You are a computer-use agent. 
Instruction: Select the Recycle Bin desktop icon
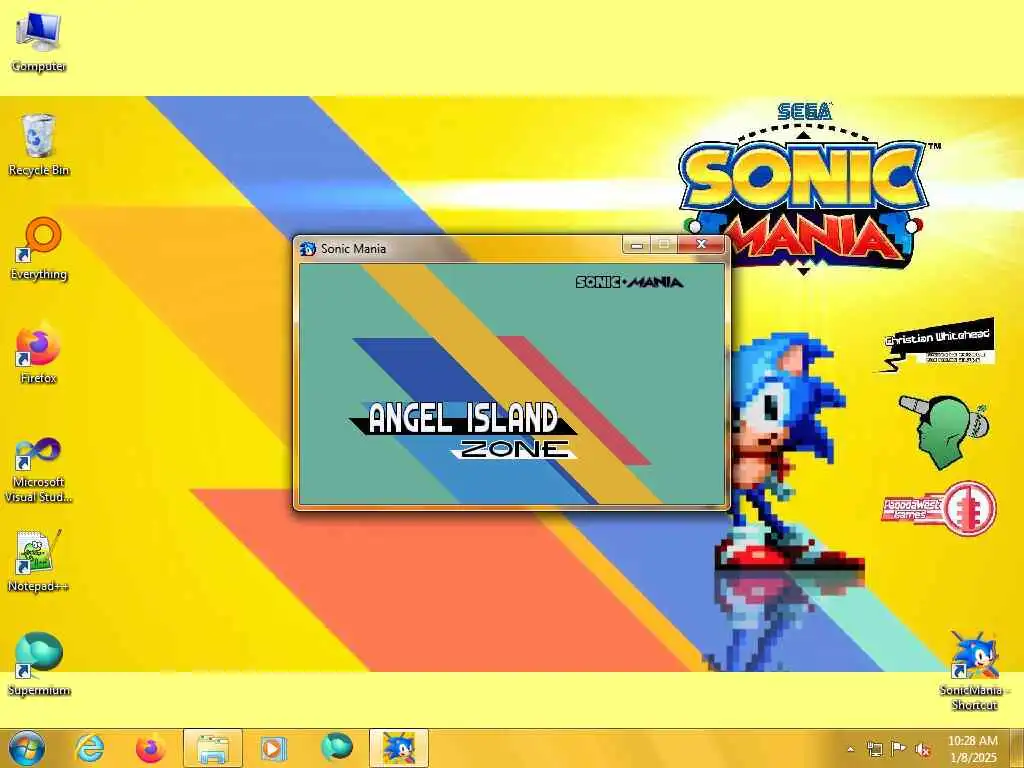coord(38,145)
